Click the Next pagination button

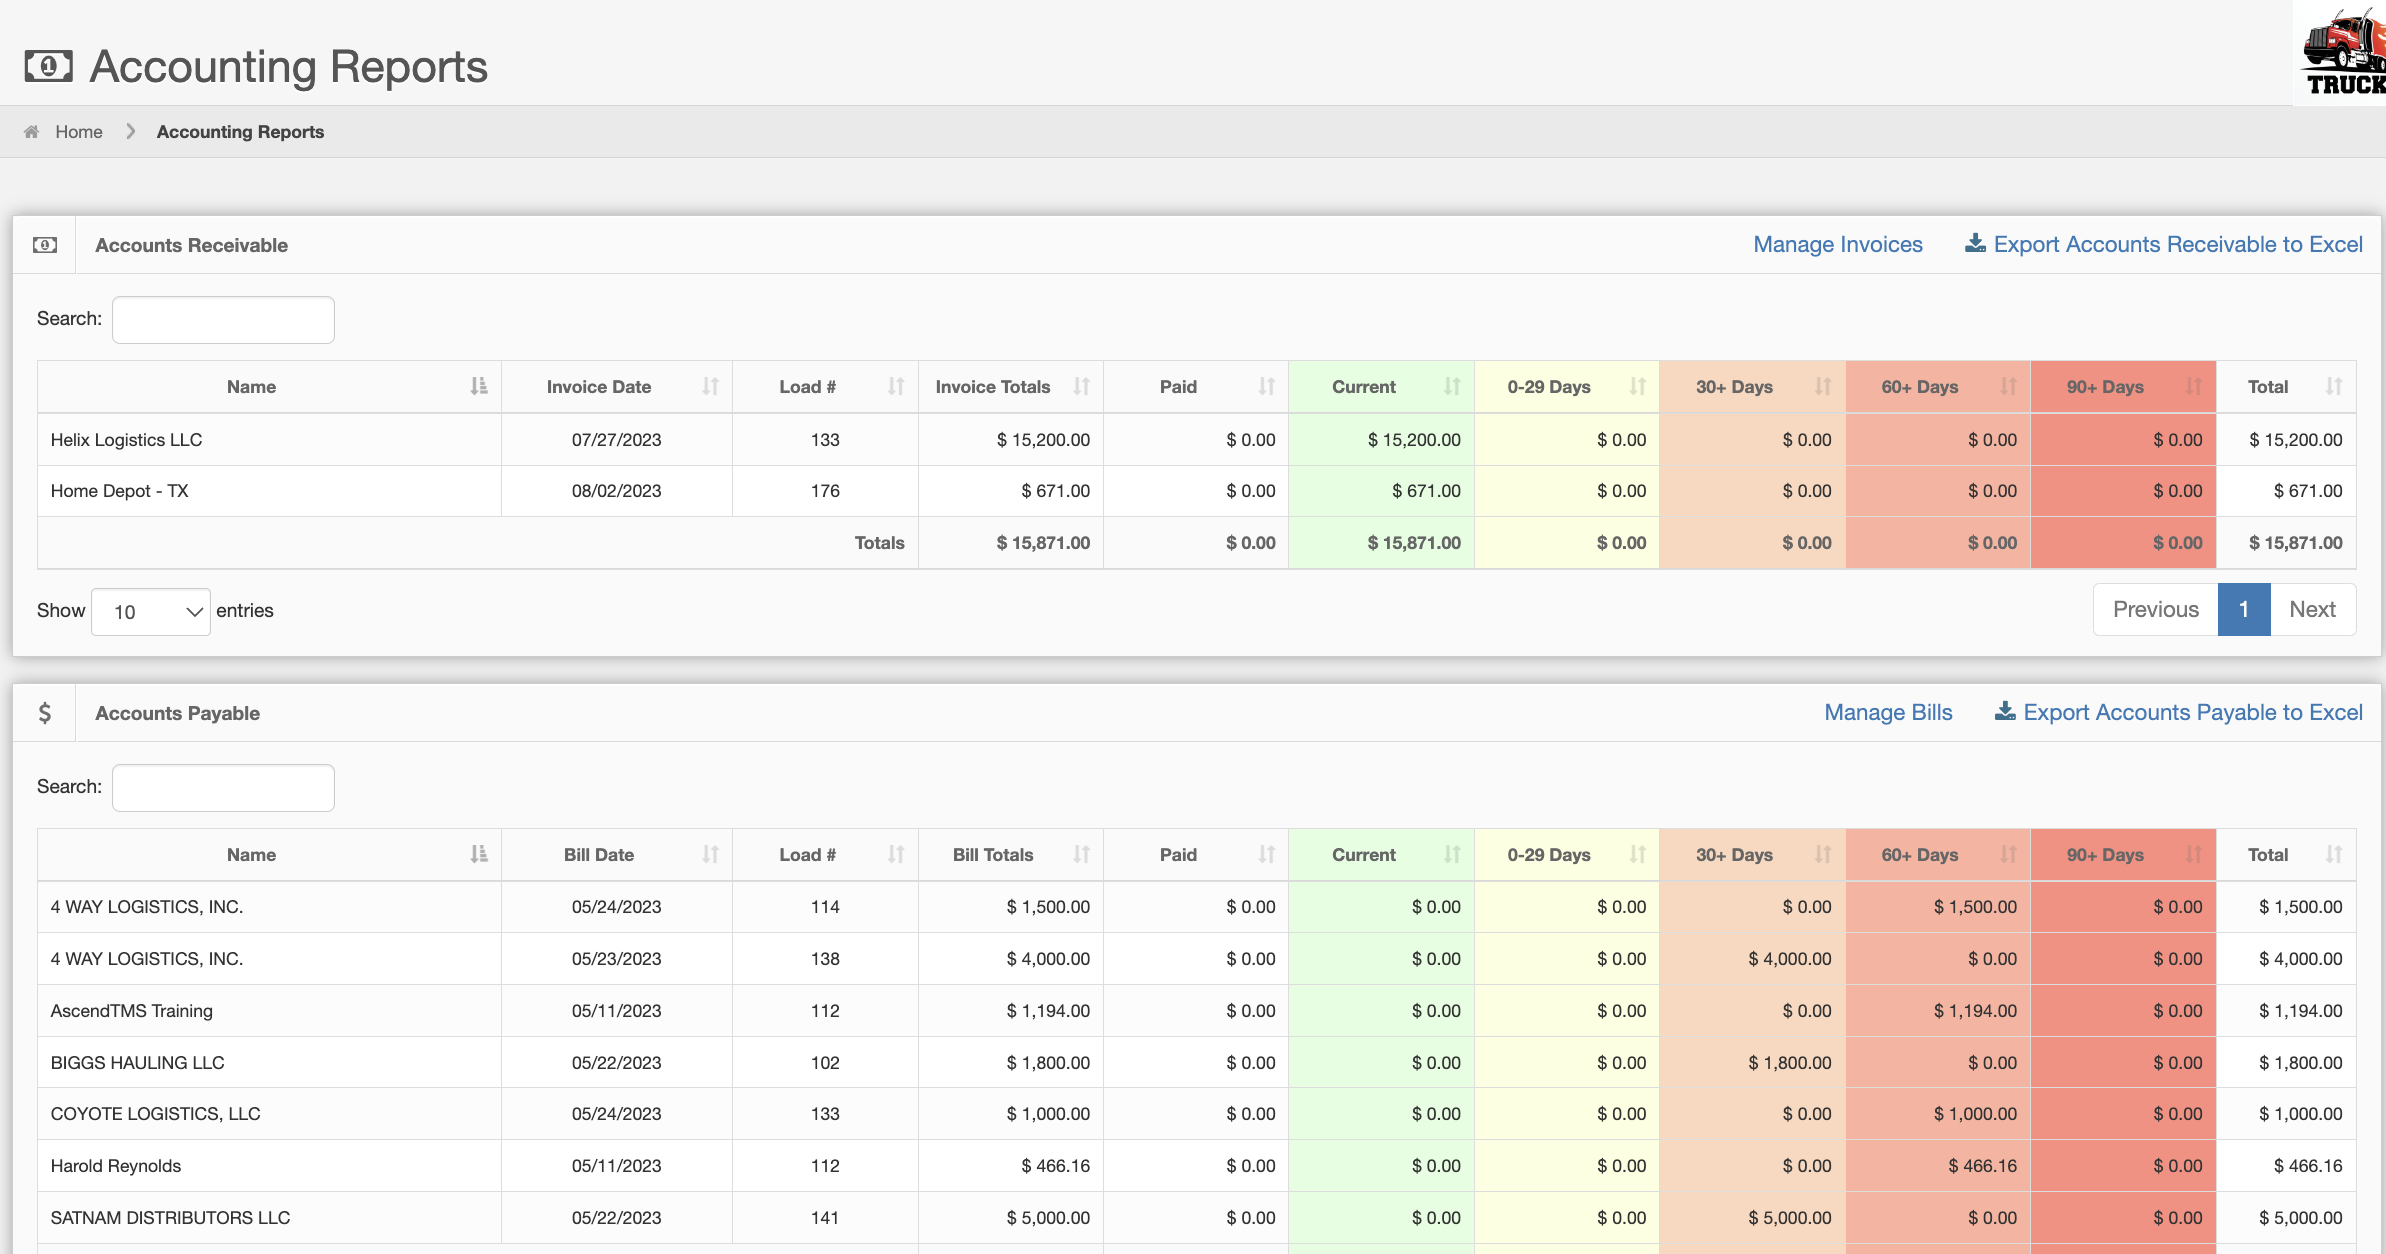(2312, 610)
